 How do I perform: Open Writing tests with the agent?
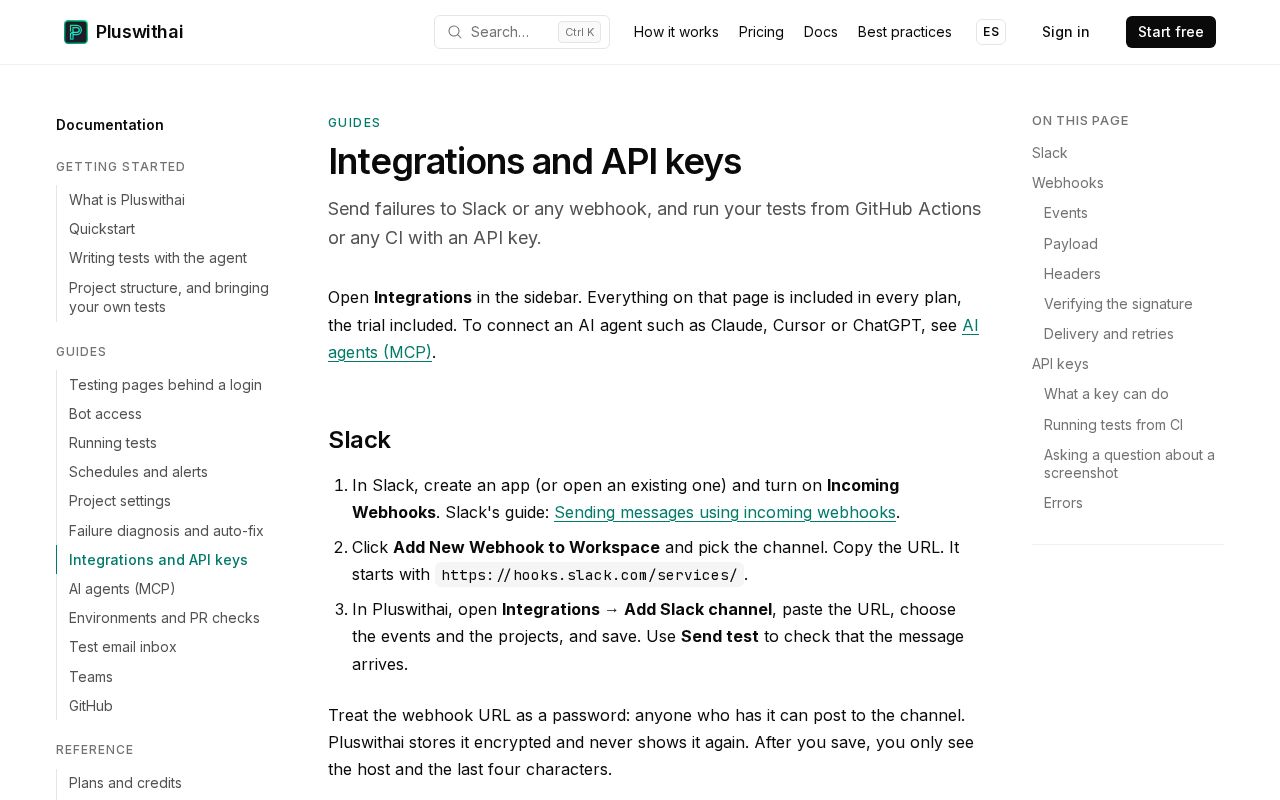[158, 258]
